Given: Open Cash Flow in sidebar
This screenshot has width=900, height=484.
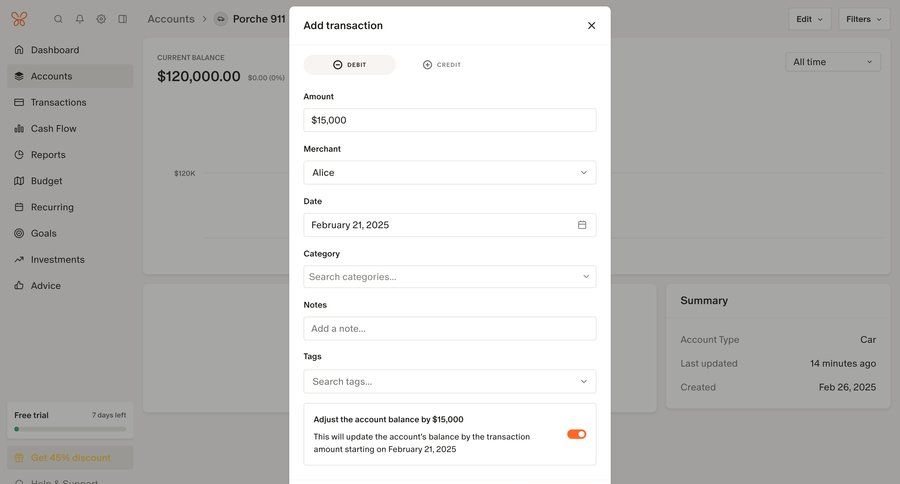Looking at the screenshot, I should (70, 129).
